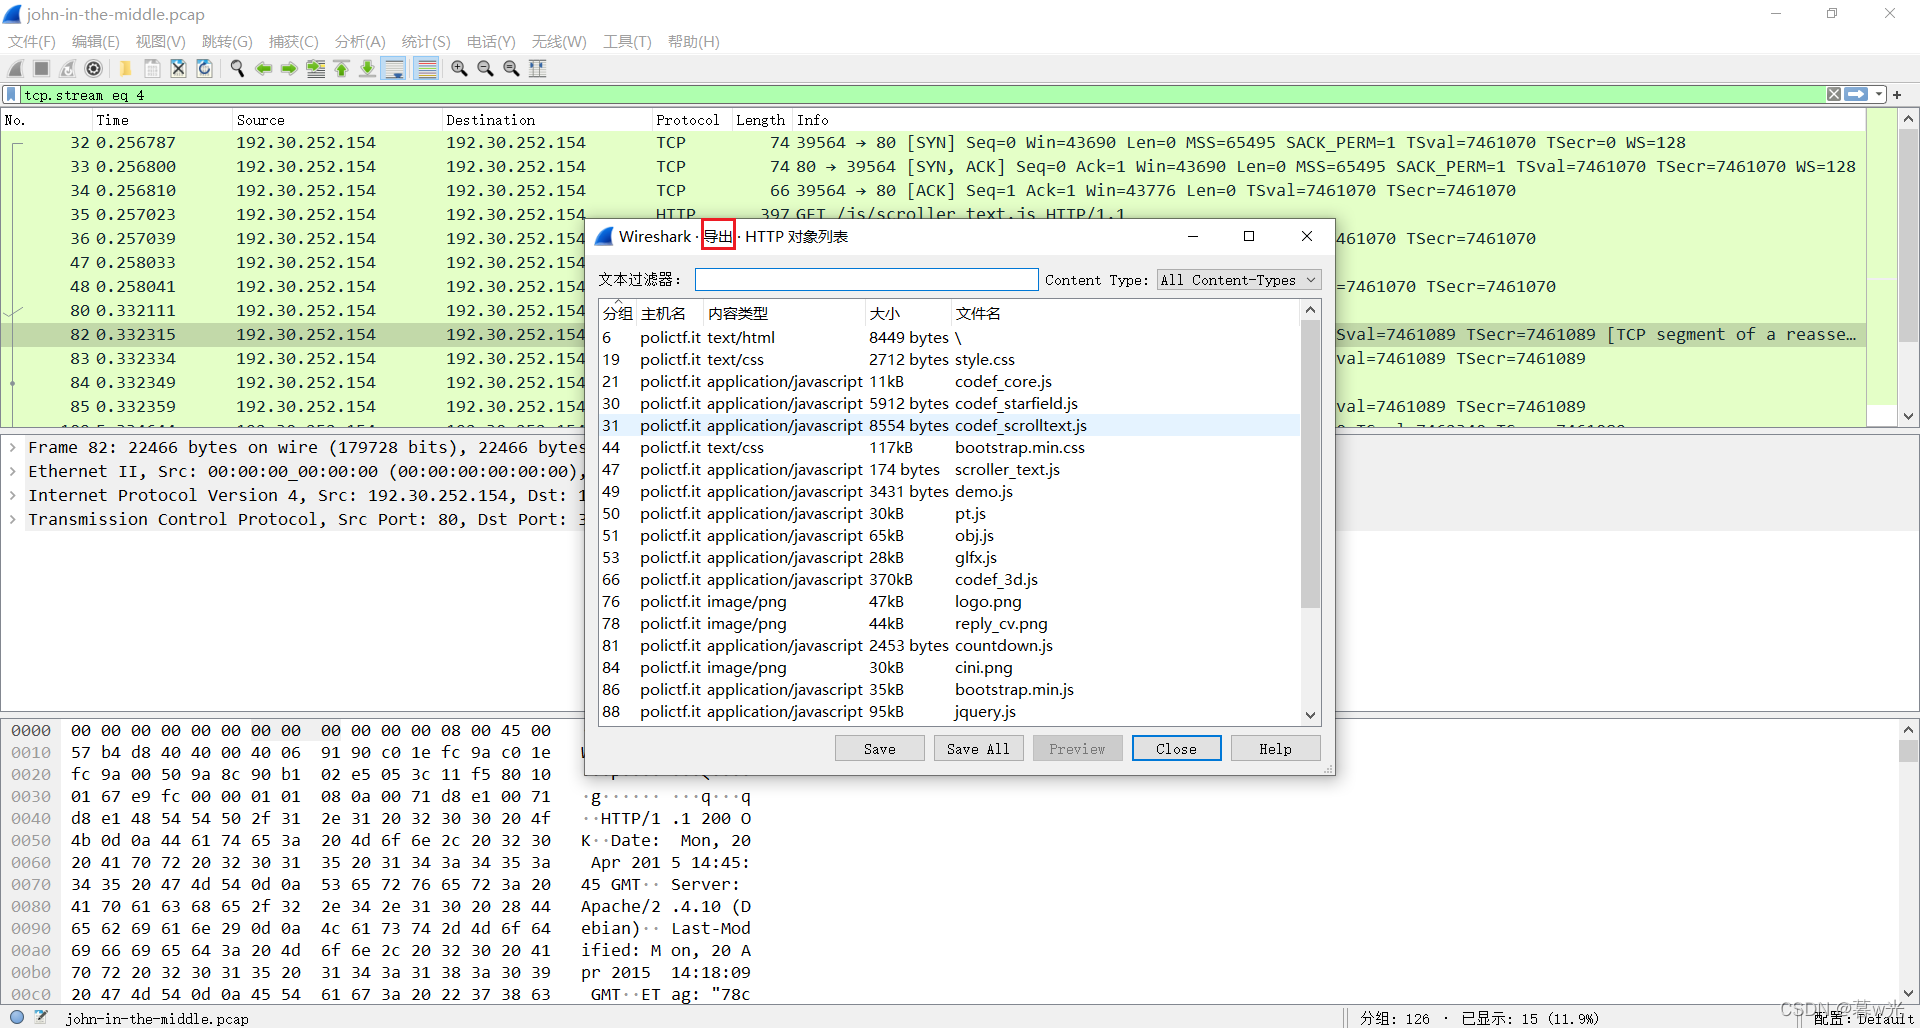Sort packet list by Source column header
This screenshot has height=1028, width=1920.
pyautogui.click(x=337, y=119)
